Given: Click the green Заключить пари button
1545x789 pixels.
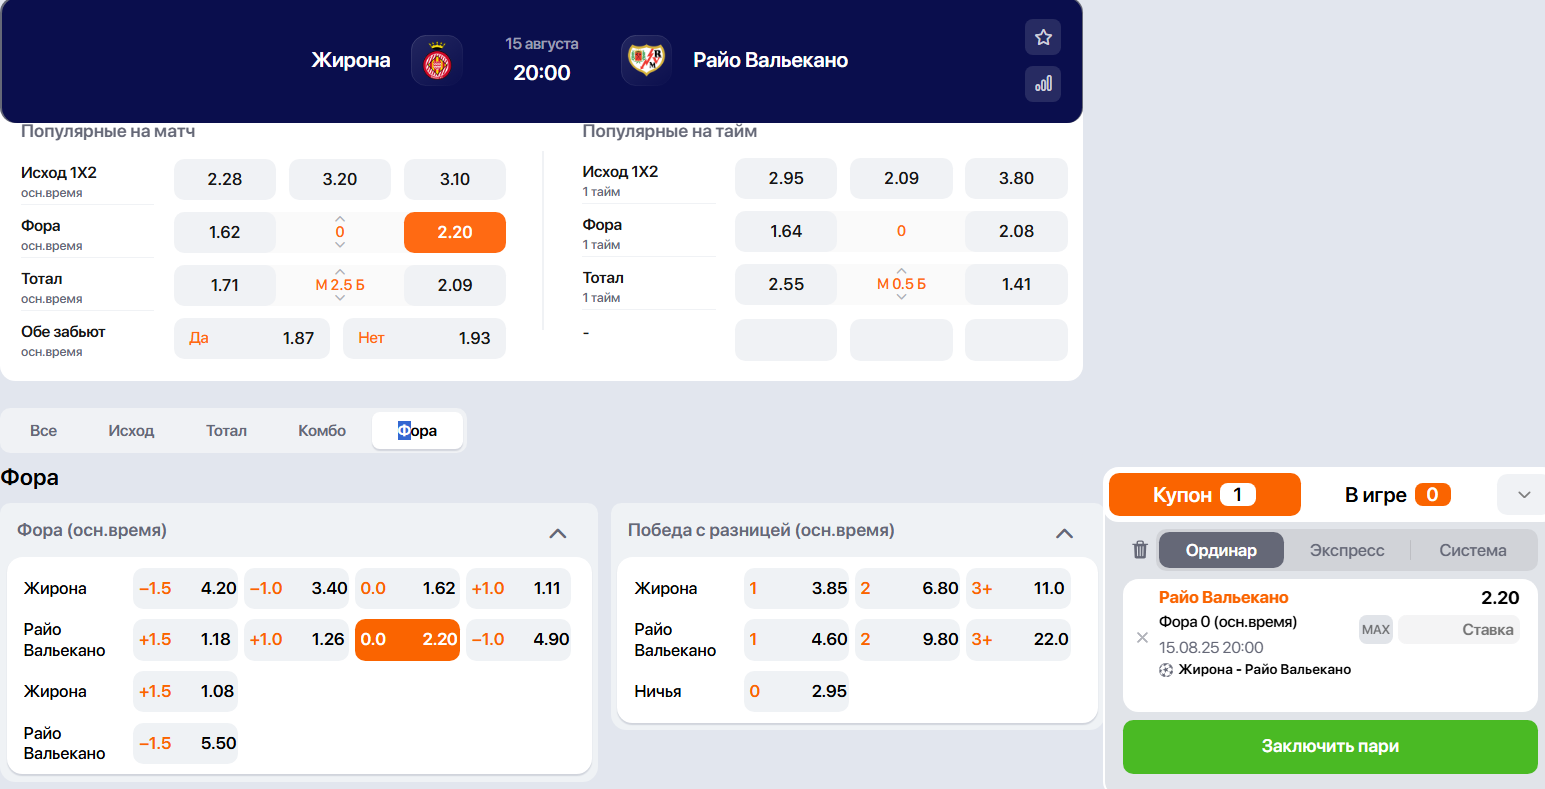Looking at the screenshot, I should pos(1330,747).
